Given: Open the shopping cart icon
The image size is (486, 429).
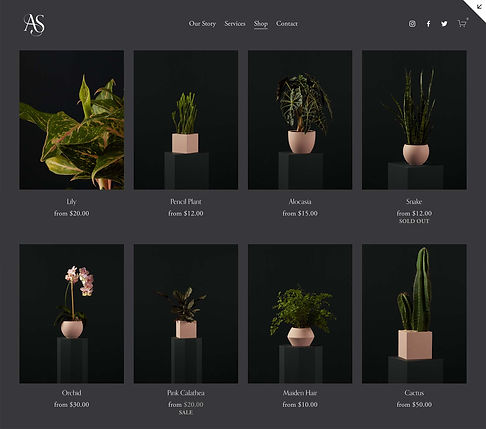Looking at the screenshot, I should coord(462,24).
